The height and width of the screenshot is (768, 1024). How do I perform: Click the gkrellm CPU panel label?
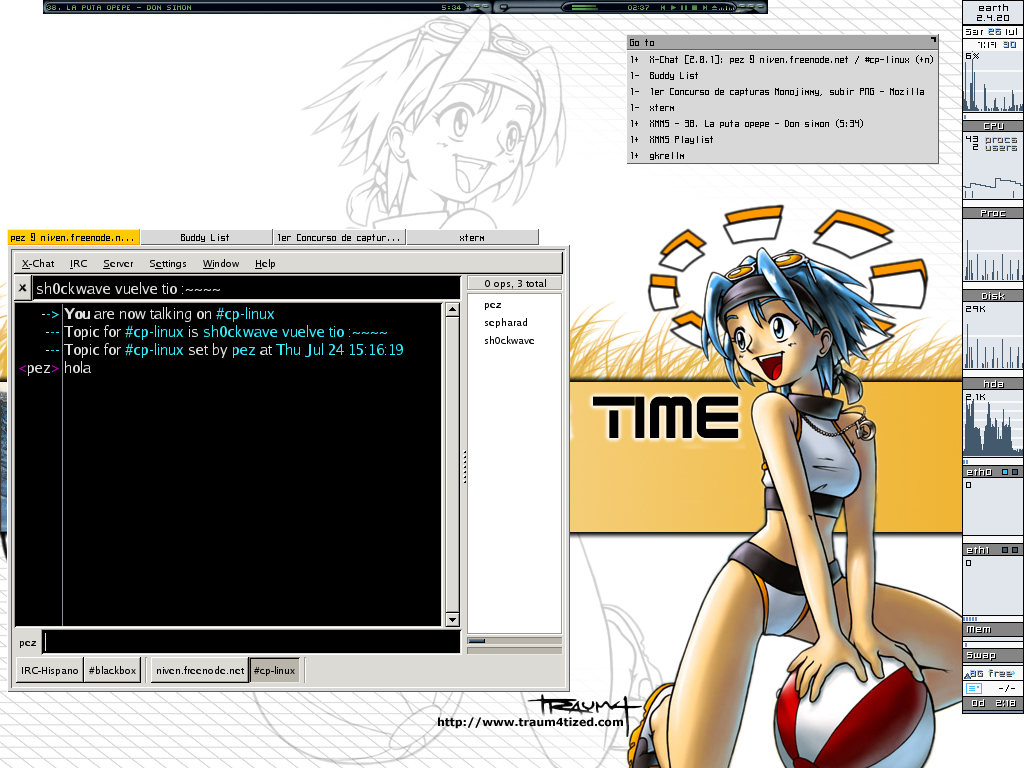[993, 125]
